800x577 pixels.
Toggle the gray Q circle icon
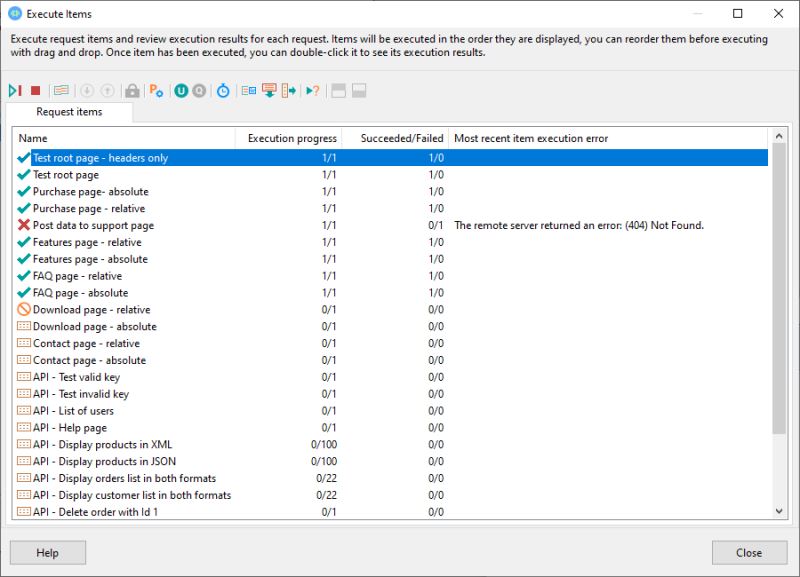[199, 91]
